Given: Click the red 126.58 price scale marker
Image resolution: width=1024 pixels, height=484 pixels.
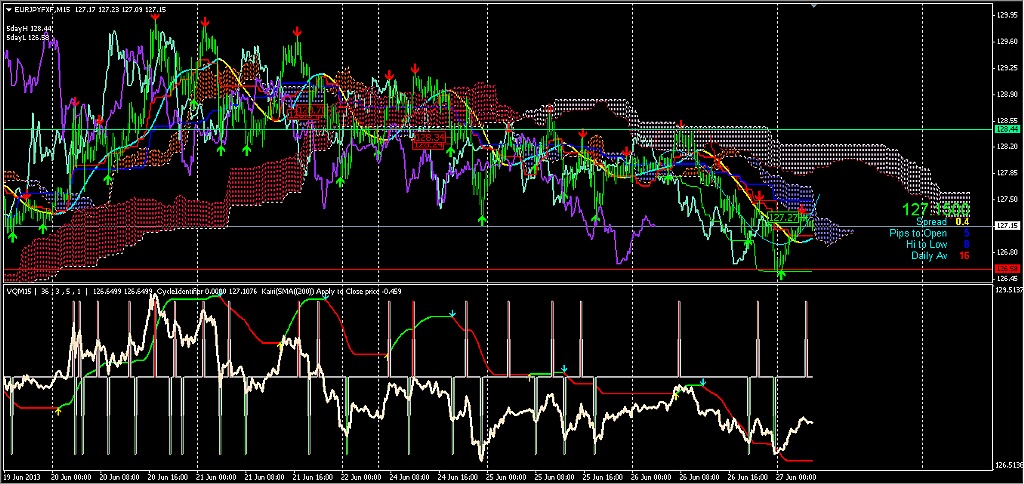Looking at the screenshot, I should click(x=1006, y=269).
